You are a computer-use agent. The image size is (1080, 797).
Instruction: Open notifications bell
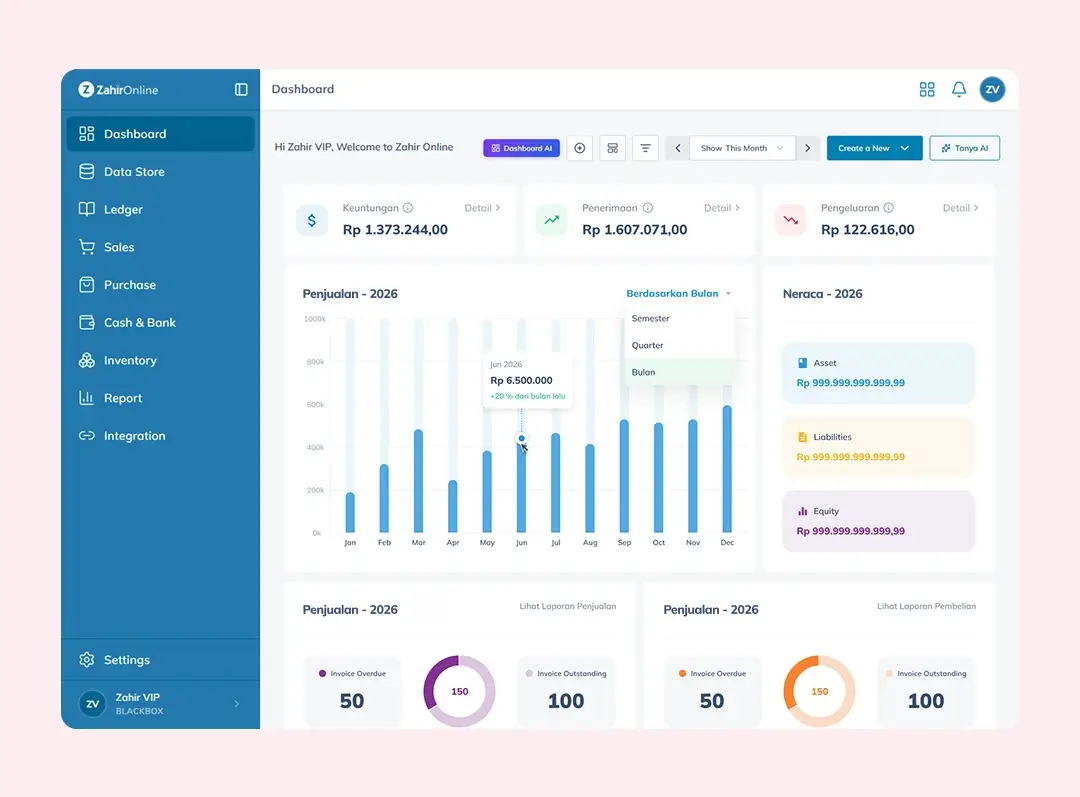click(959, 90)
